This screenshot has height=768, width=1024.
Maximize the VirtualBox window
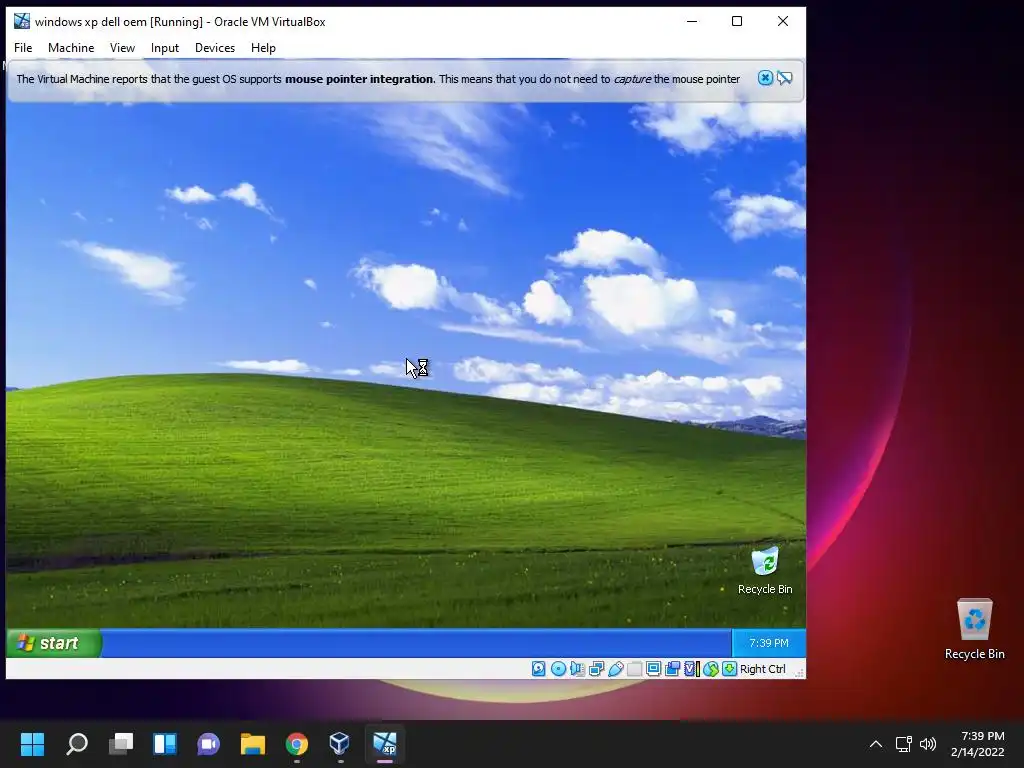(x=737, y=21)
